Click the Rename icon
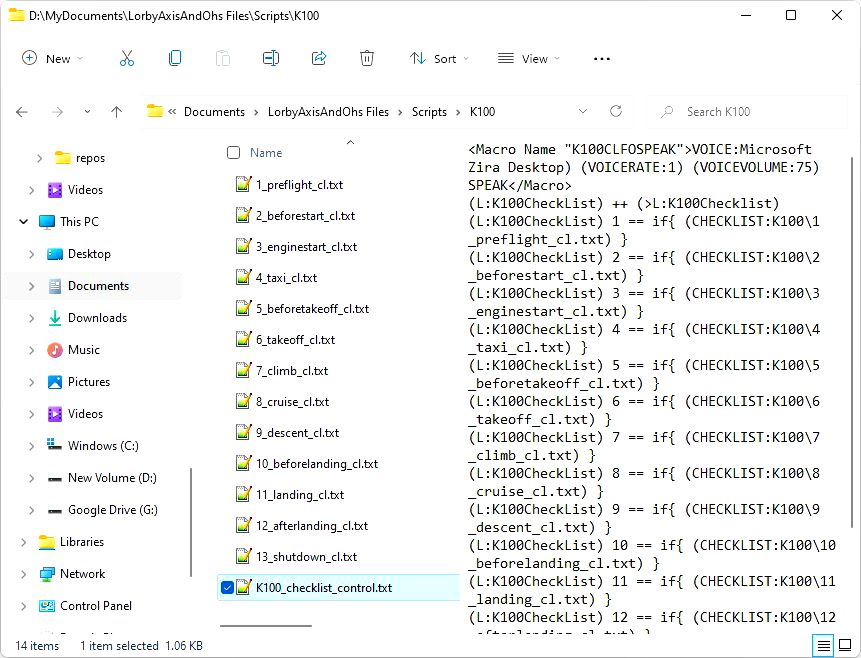 coord(270,58)
